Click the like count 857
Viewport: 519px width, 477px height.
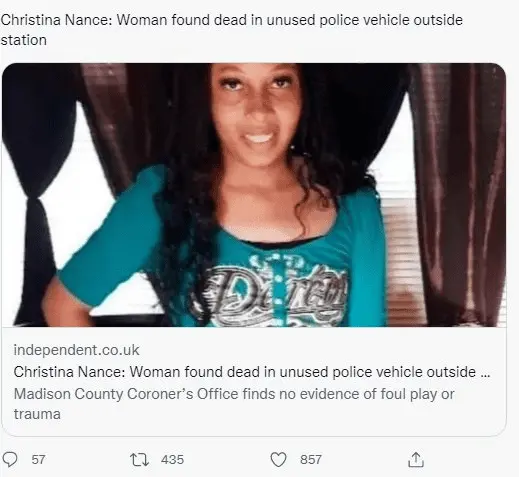[x=311, y=460]
